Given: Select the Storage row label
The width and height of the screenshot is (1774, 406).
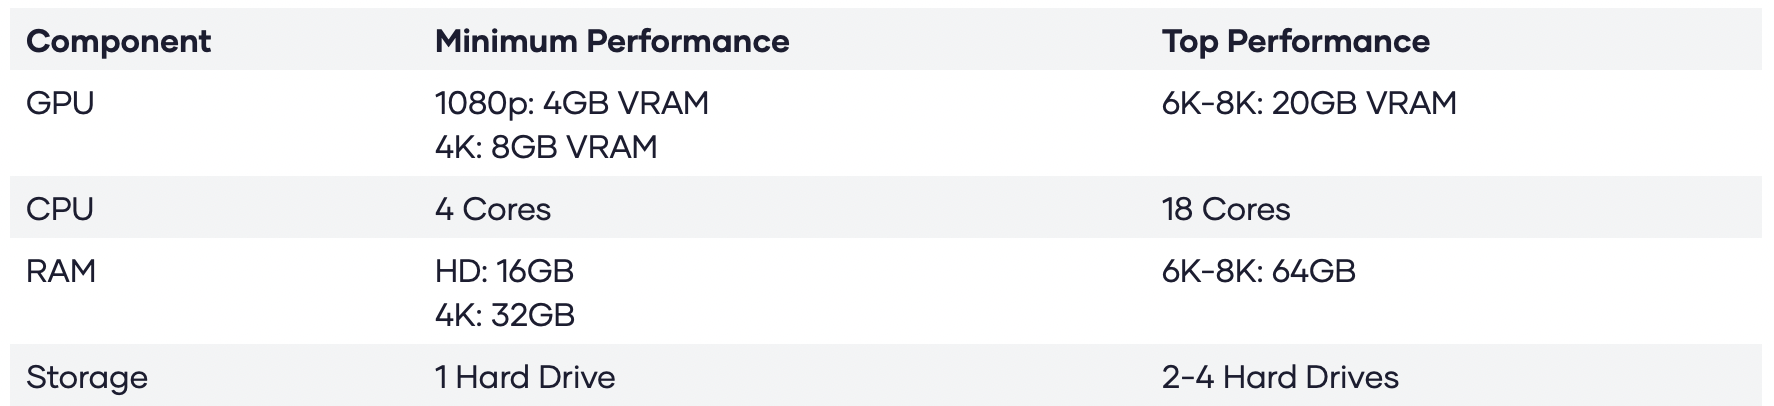Looking at the screenshot, I should (x=87, y=377).
